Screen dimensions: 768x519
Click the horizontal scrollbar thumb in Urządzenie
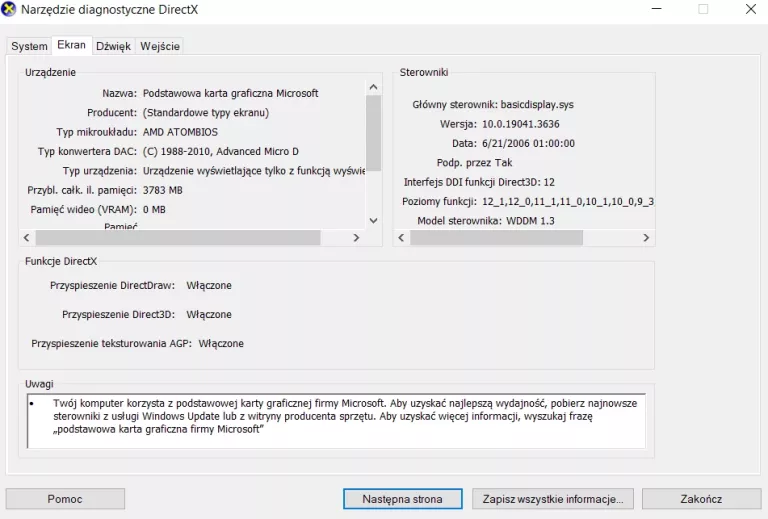[x=178, y=238]
